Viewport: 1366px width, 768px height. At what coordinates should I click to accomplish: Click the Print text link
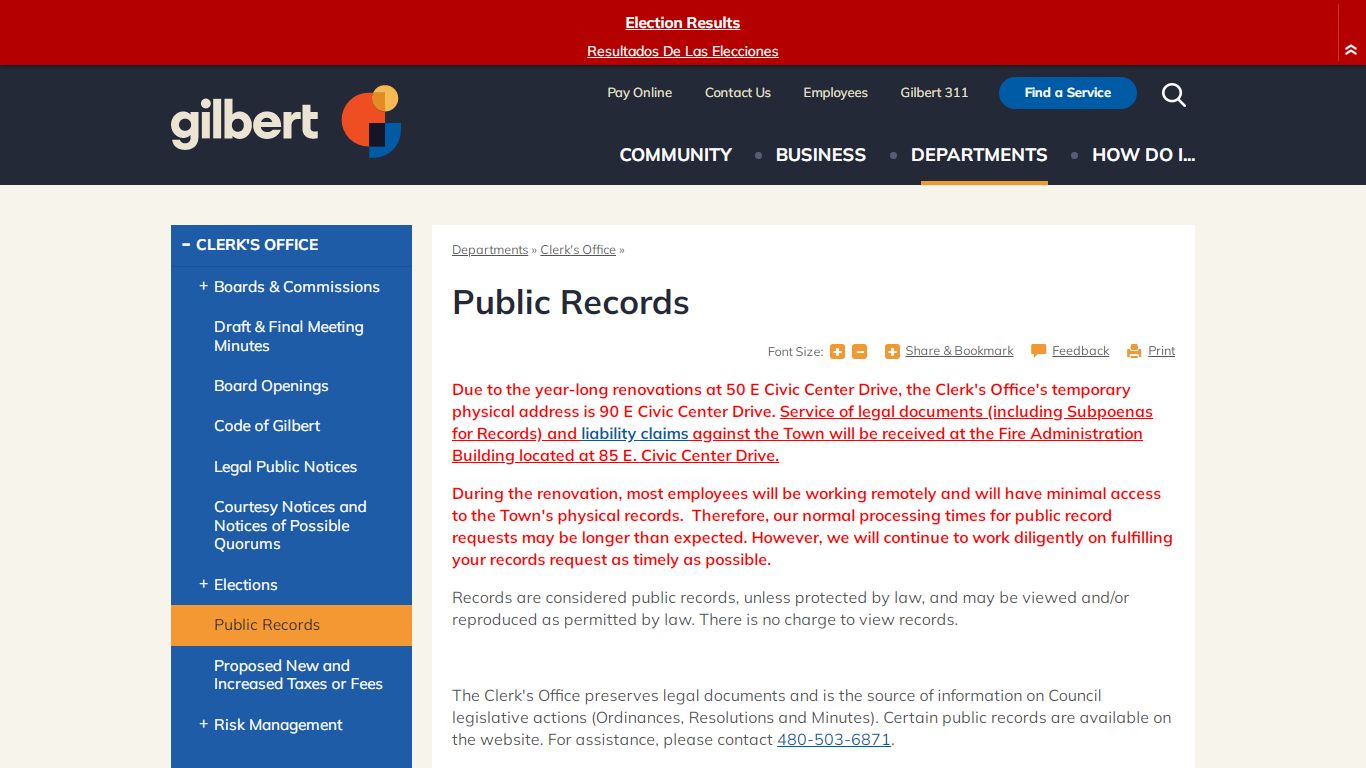tap(1162, 351)
